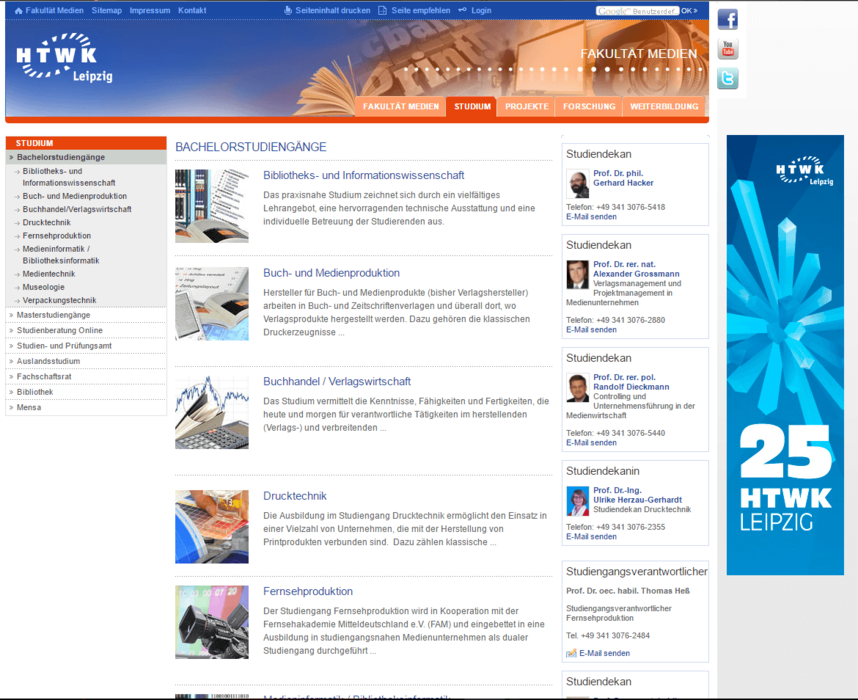
Task: Collapse the Bachelorstudiengänge sidebar section
Action: click(60, 157)
